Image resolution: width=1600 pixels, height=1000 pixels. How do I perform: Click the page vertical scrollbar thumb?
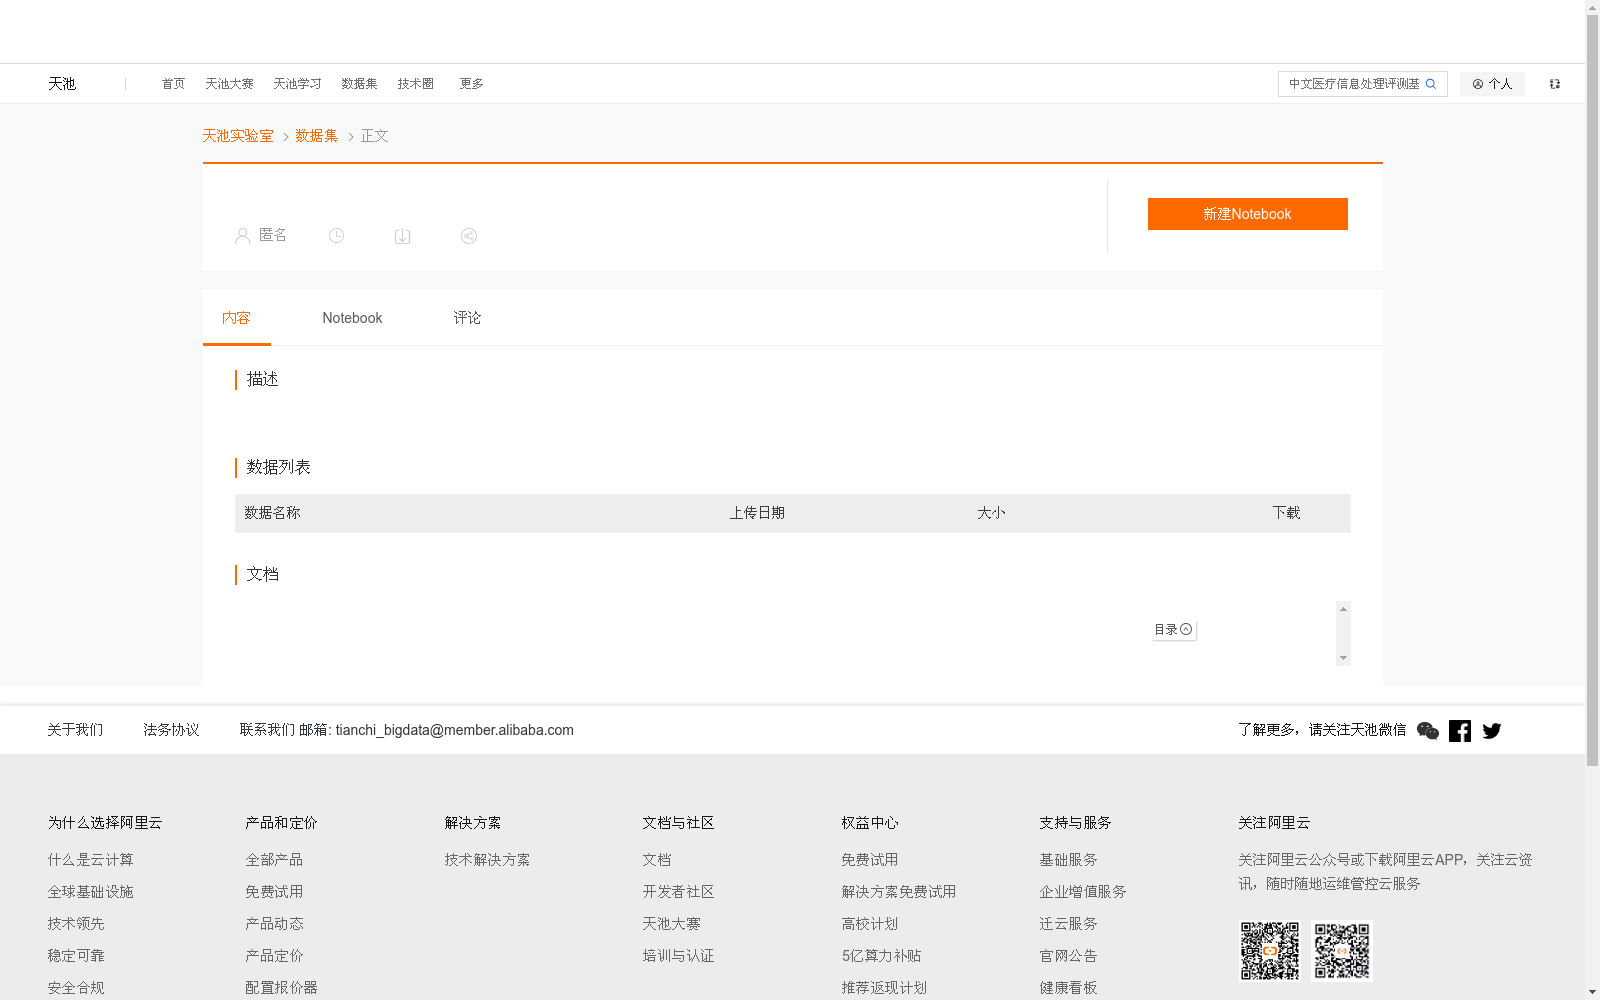[x=1592, y=390]
